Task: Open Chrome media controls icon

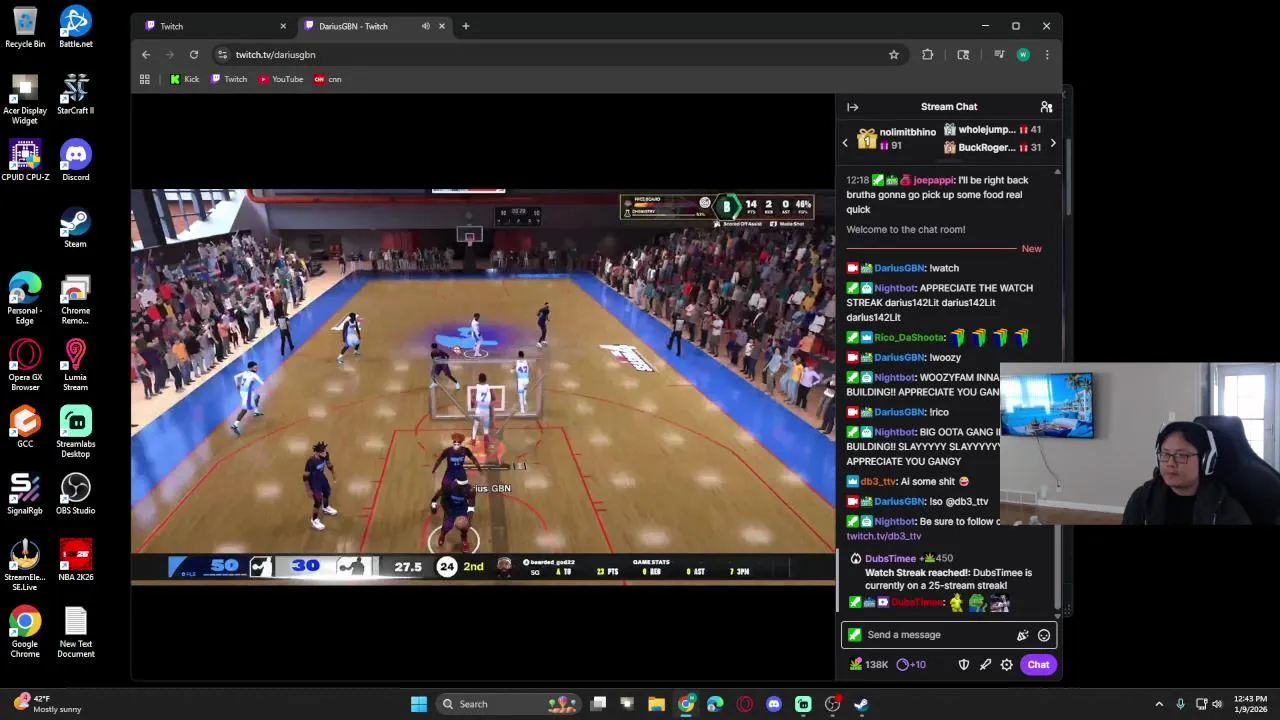Action: pyautogui.click(x=998, y=55)
